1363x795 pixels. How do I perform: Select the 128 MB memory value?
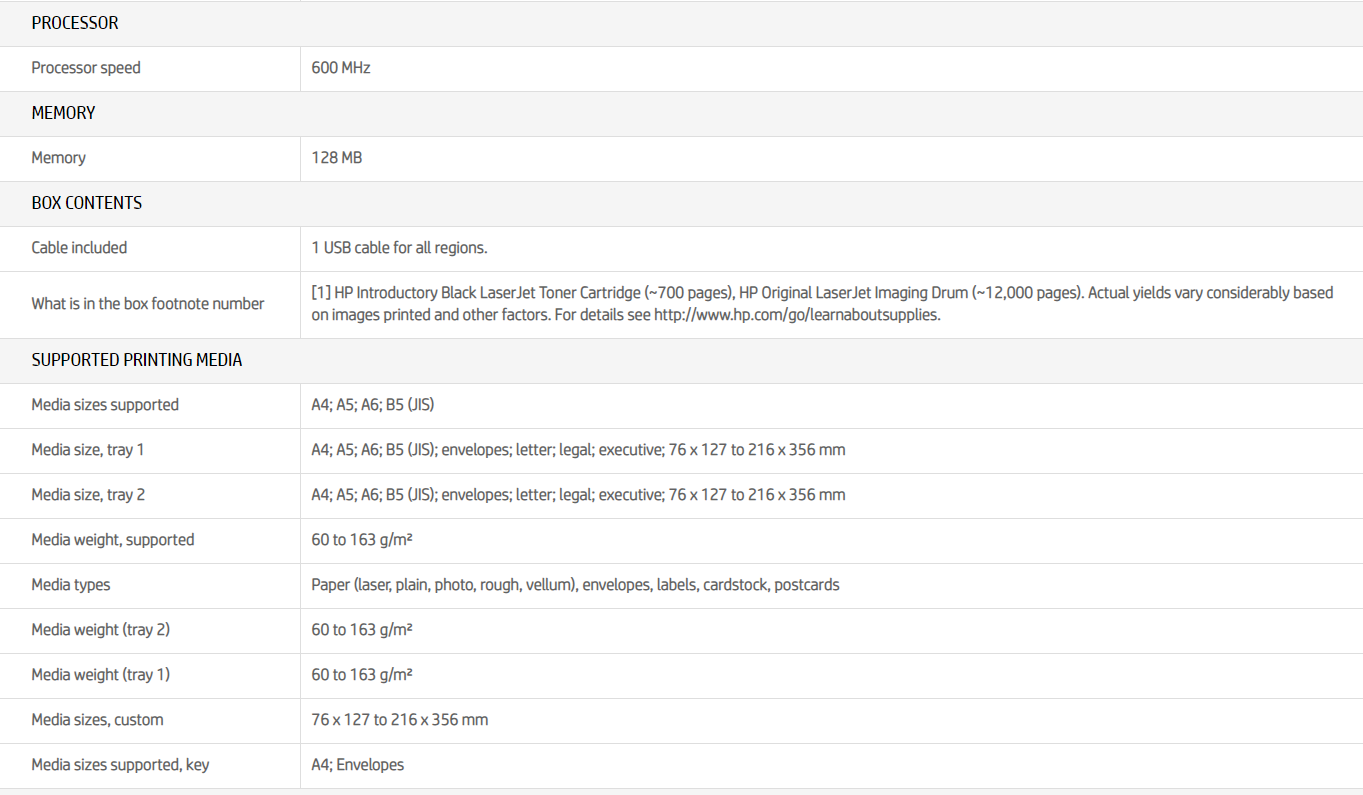pos(337,158)
